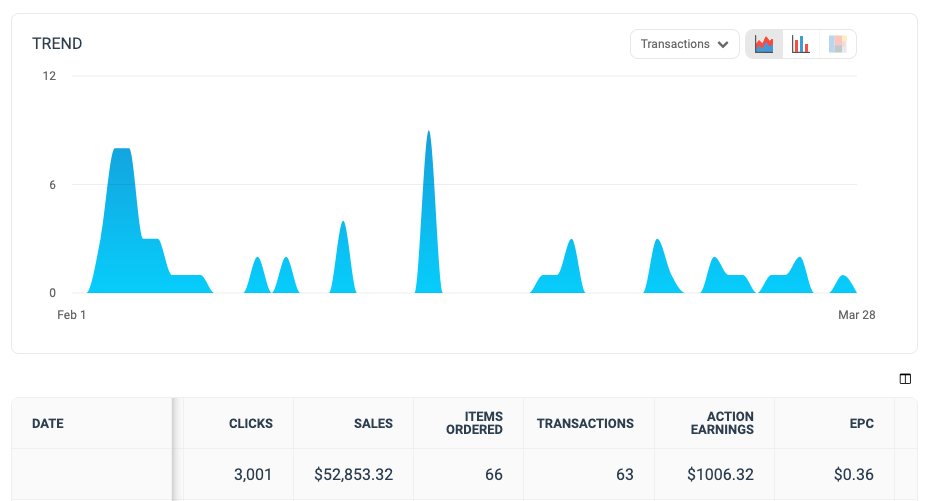Viewport: 930px width, 501px height.
Task: Switch to heatmap chart view
Action: coord(837,44)
